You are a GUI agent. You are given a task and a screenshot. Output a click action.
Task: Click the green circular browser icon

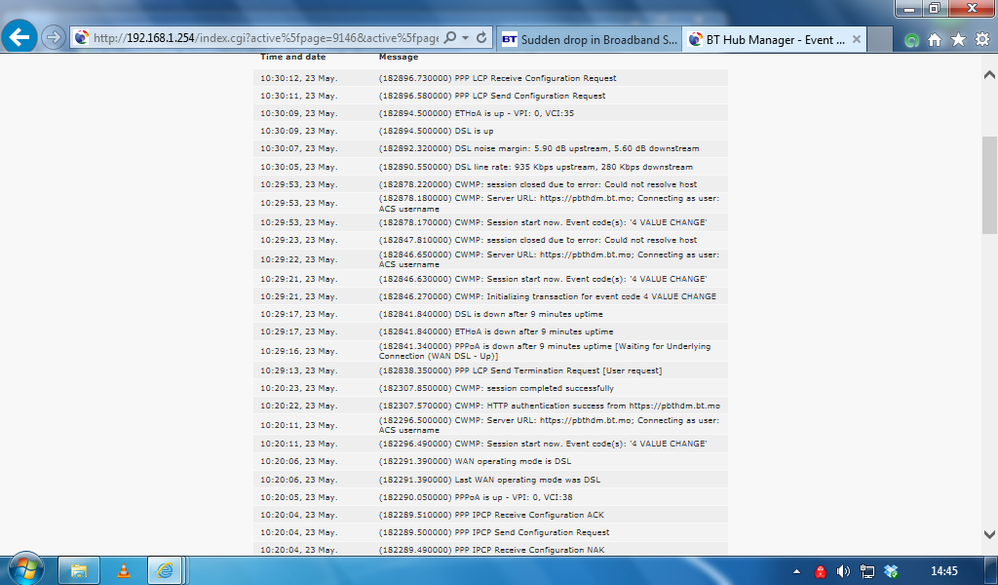pyautogui.click(x=911, y=40)
